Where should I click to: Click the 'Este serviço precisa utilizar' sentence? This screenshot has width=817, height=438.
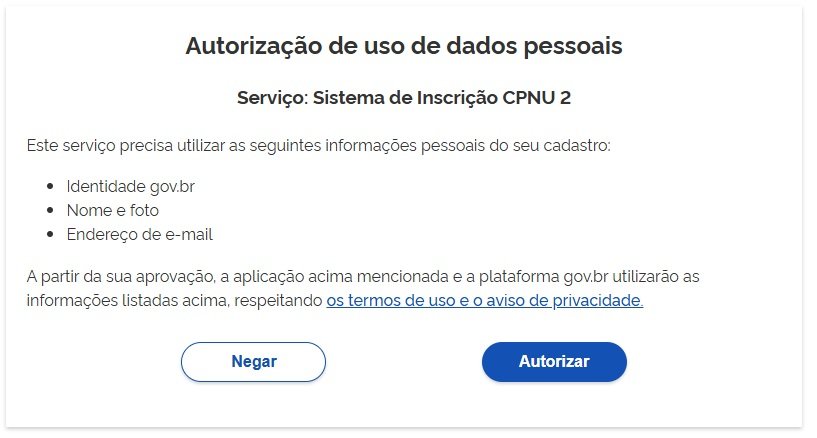[x=318, y=145]
